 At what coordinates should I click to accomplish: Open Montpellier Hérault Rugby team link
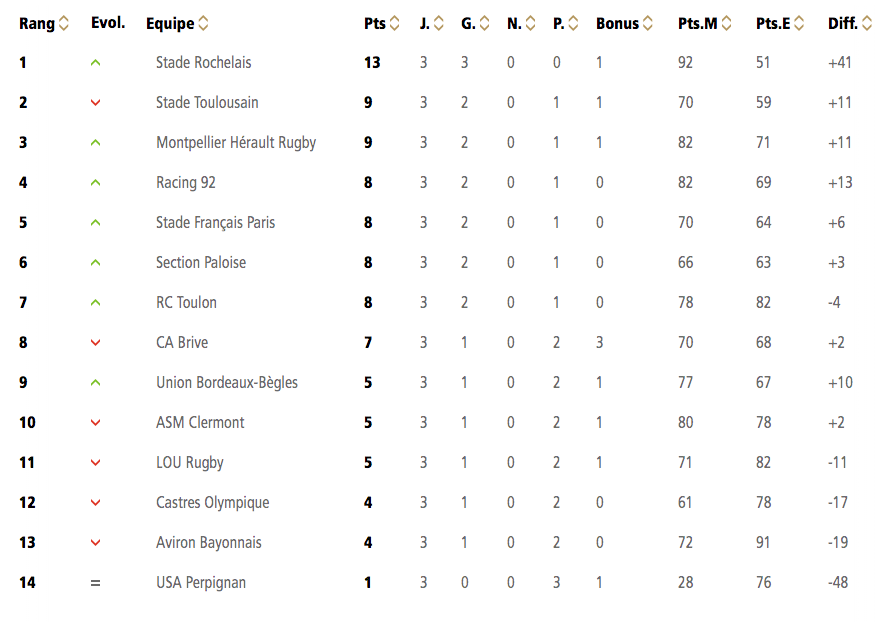pos(236,143)
